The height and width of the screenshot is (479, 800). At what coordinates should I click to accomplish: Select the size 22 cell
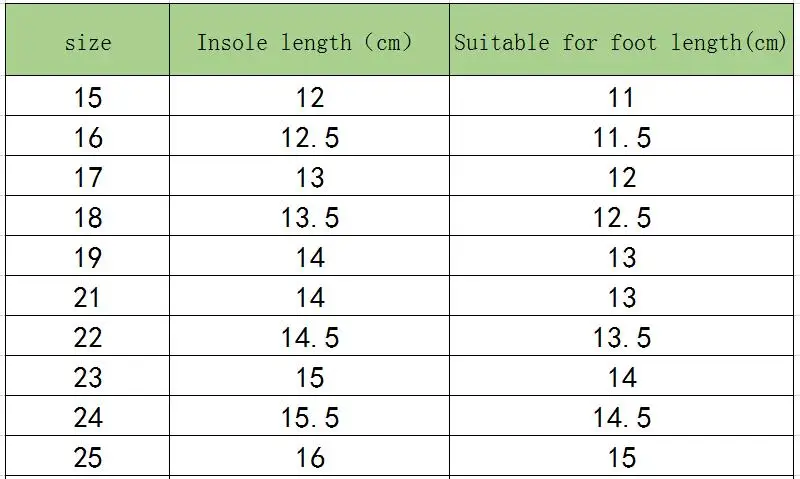pyautogui.click(x=88, y=338)
